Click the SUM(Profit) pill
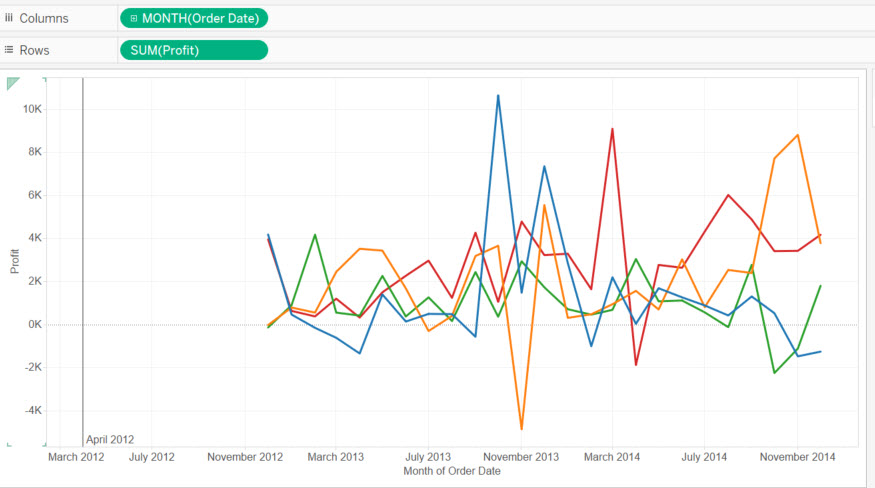Screen dimensions: 875x488 [x=194, y=50]
